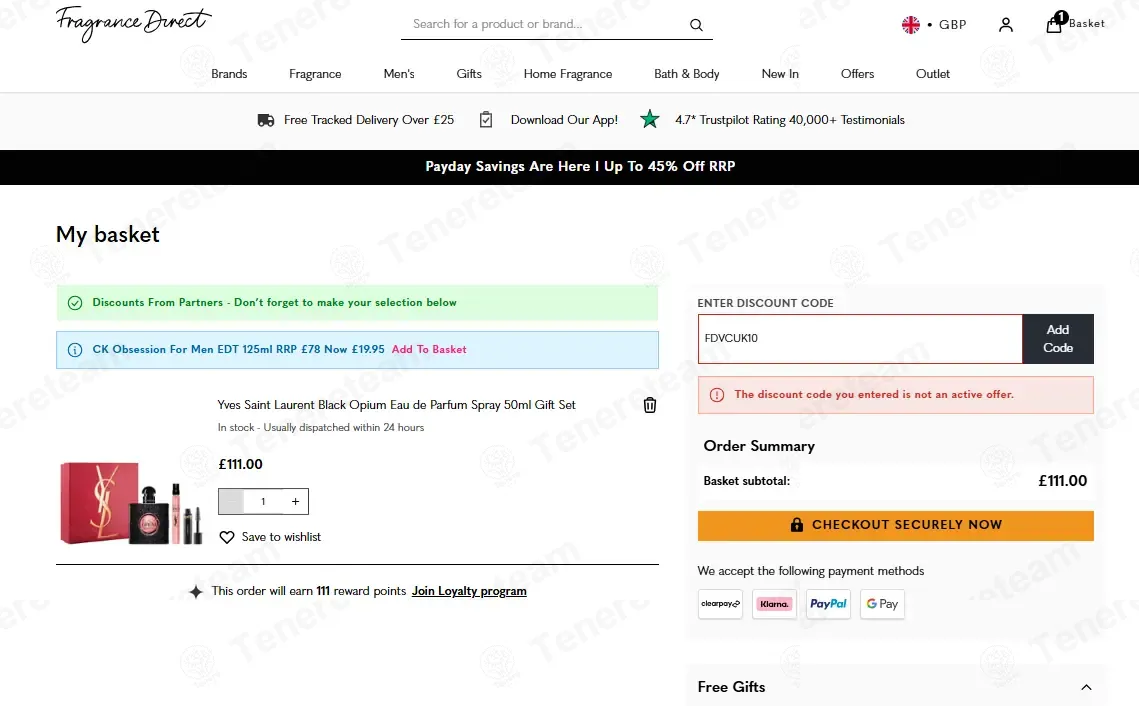1139x706 pixels.
Task: Click the discount code not active message
Action: click(896, 395)
